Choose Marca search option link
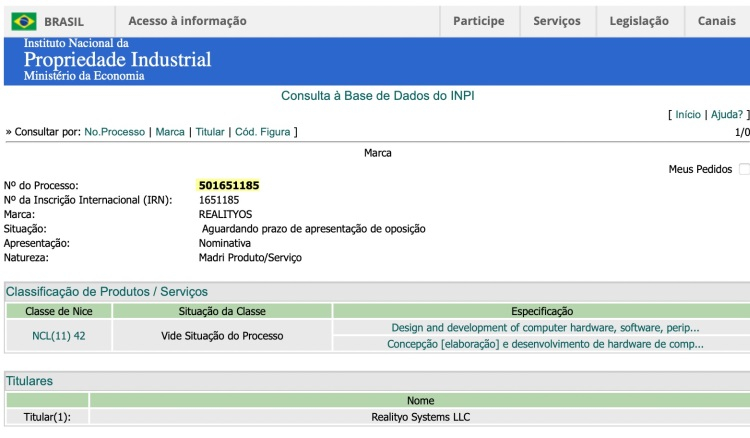Screen dimensions: 750x438 point(170,132)
